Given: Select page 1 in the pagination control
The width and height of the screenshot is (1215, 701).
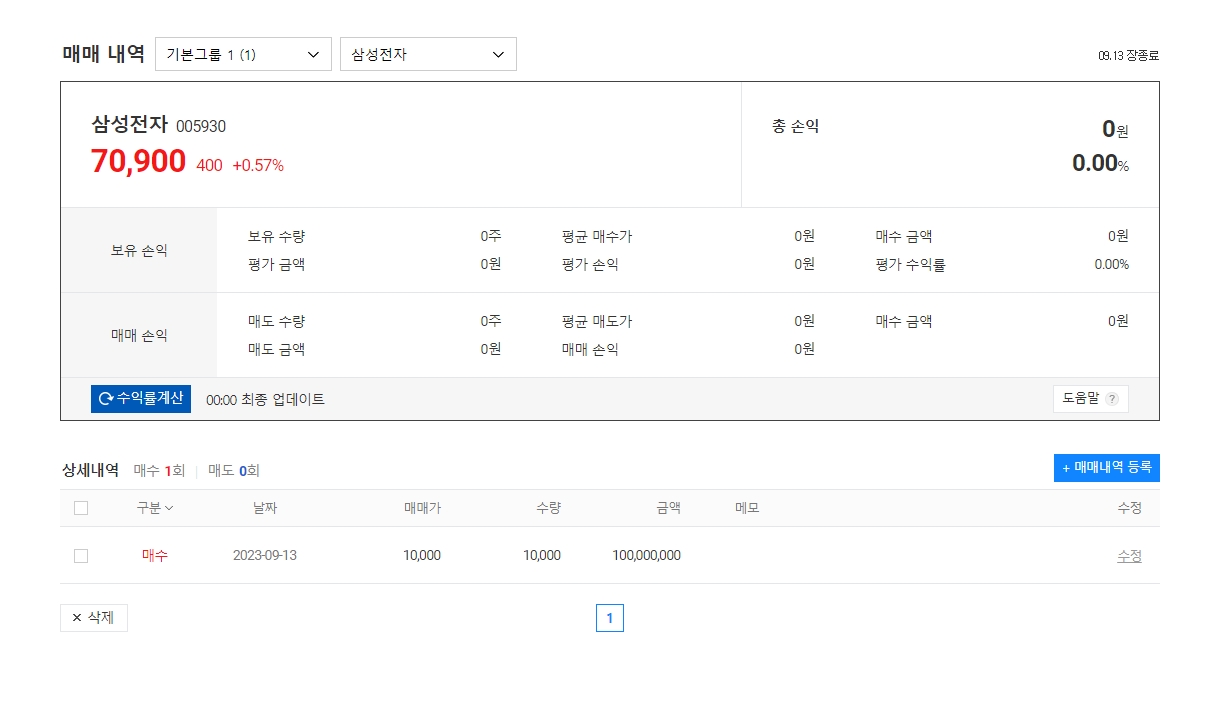Looking at the screenshot, I should coord(610,618).
